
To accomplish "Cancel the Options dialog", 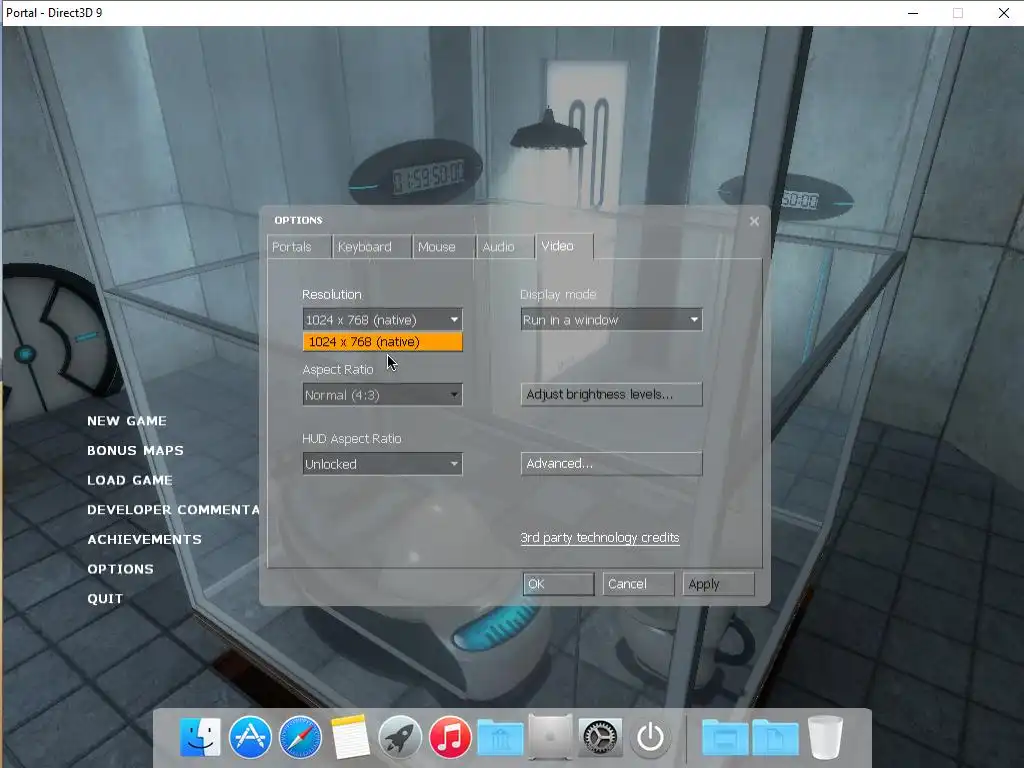I will point(638,584).
